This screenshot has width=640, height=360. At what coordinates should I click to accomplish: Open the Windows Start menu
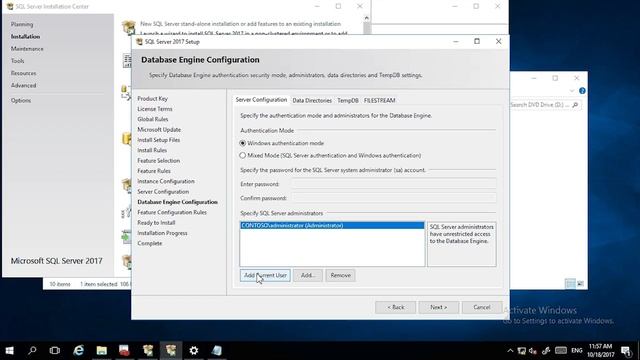pos(9,350)
